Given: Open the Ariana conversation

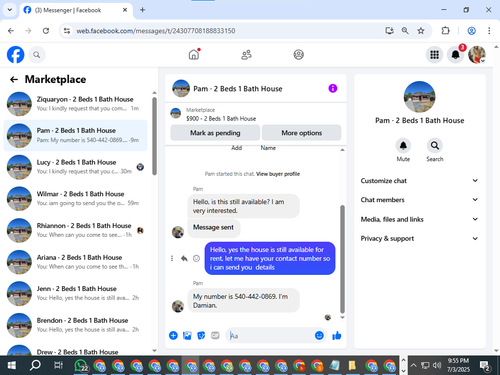Looking at the screenshot, I should (x=76, y=262).
